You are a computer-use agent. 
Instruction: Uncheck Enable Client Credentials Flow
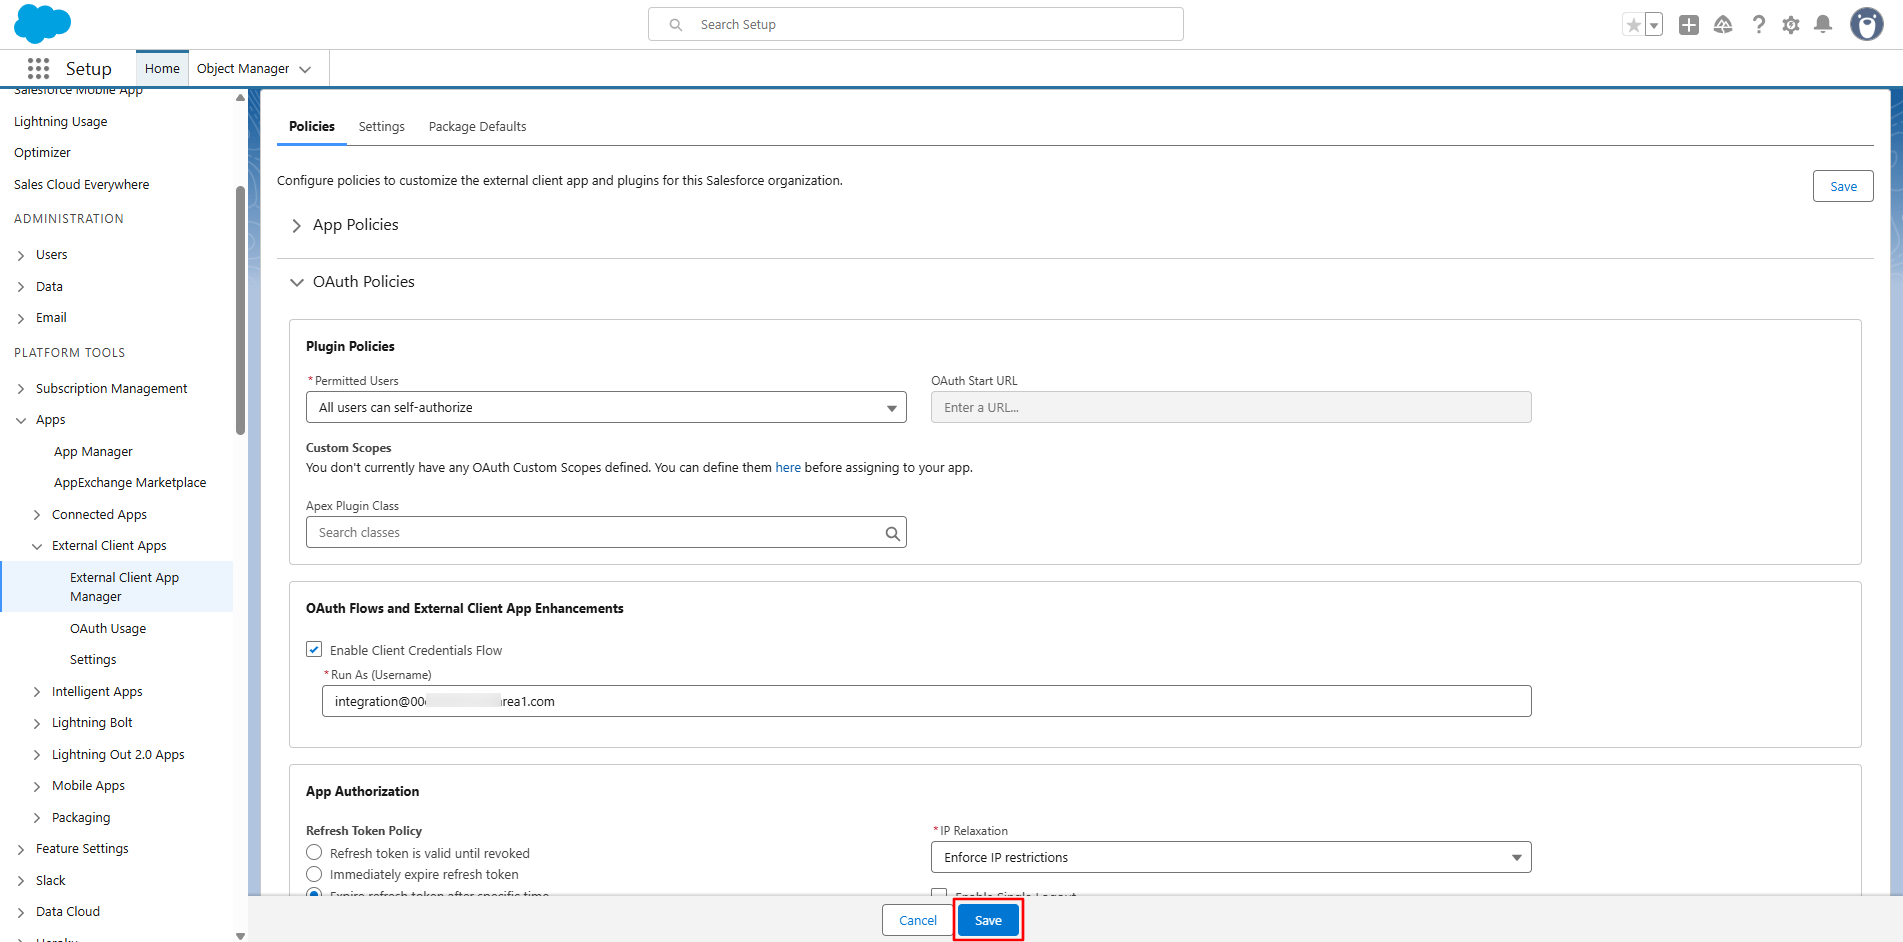[314, 649]
